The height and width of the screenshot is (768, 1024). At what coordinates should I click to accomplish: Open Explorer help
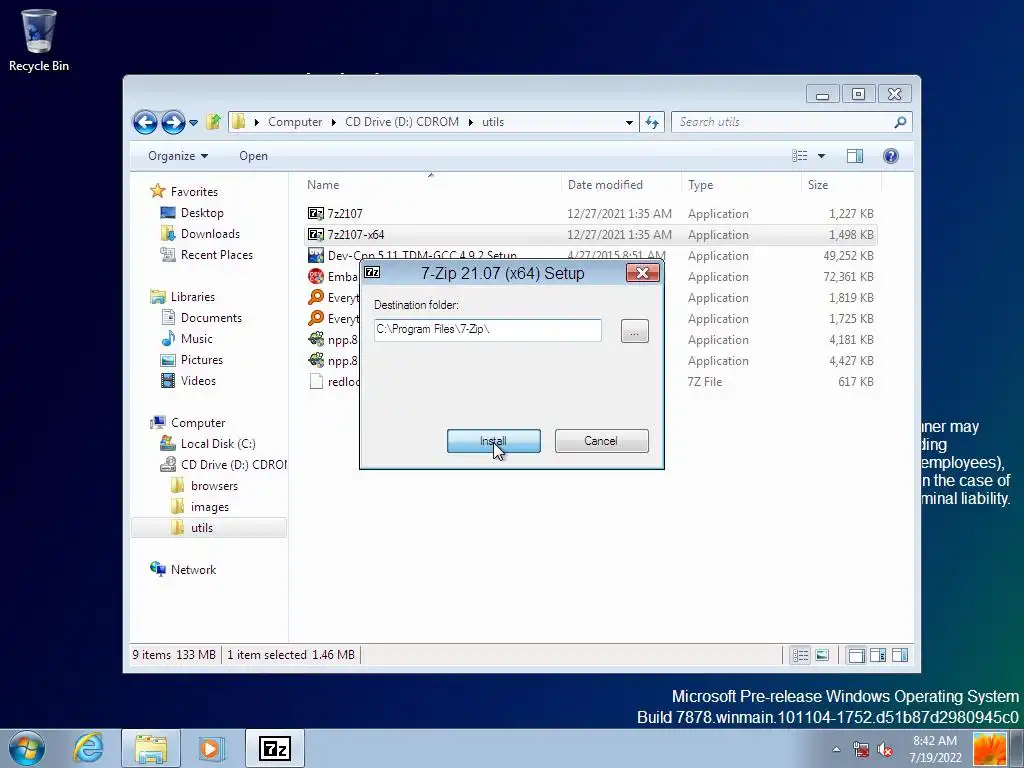891,156
